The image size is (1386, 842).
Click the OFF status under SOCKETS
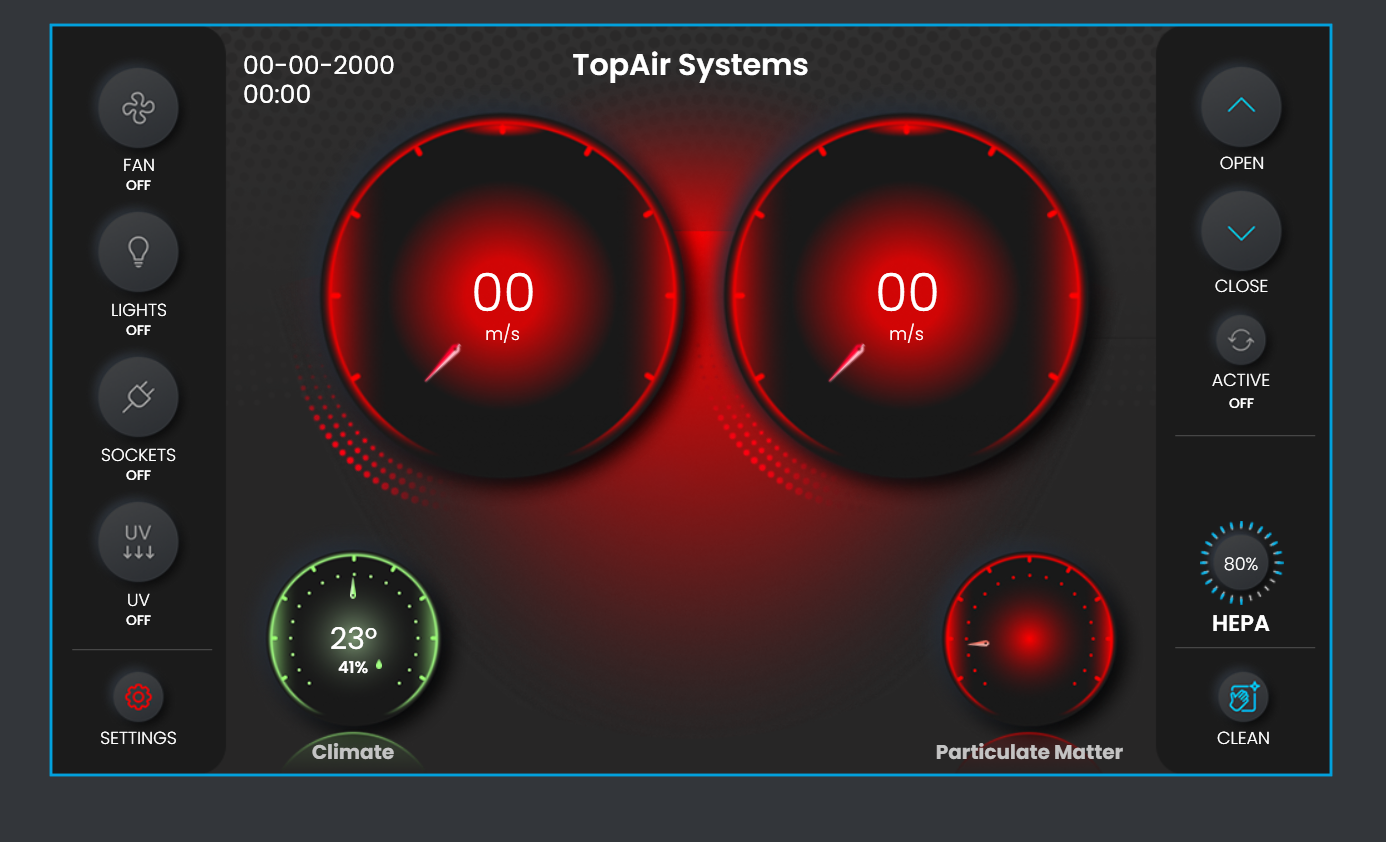(138, 475)
